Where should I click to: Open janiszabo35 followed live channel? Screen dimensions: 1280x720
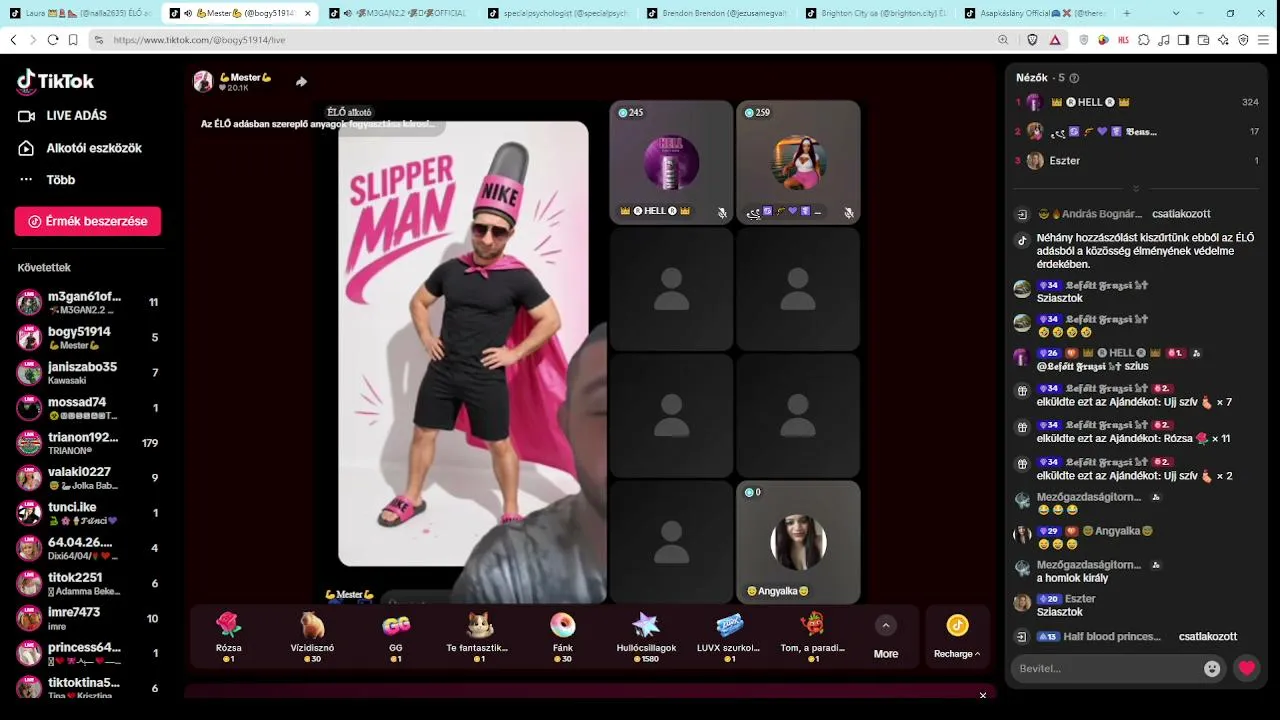[x=88, y=373]
